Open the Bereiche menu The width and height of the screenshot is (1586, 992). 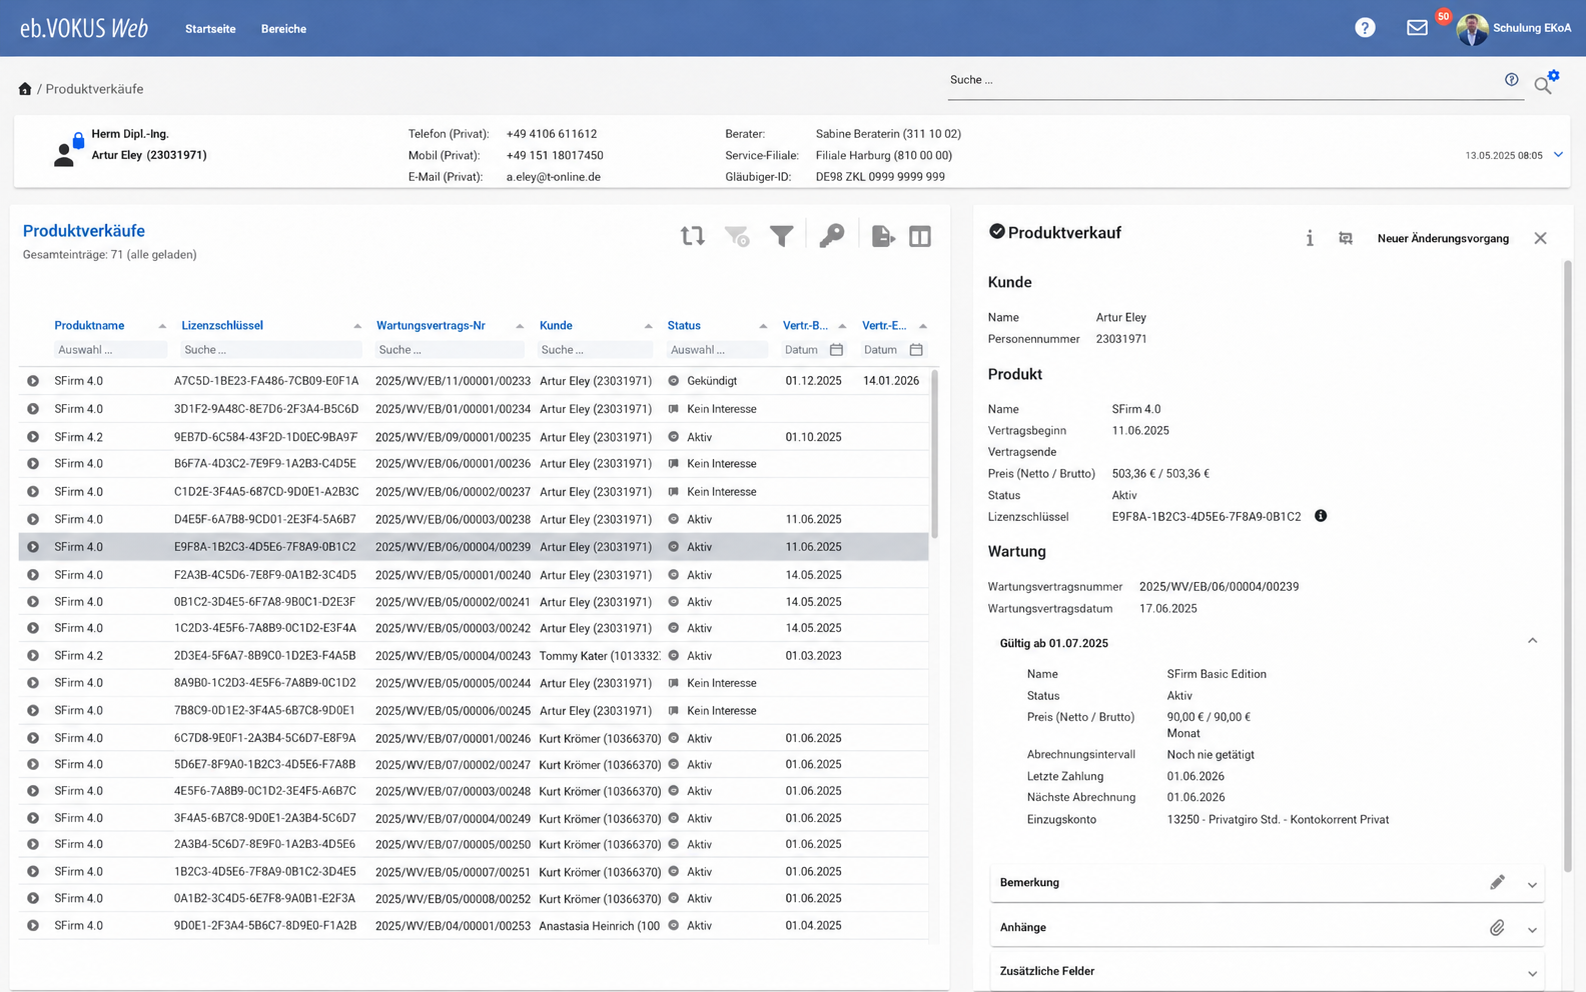[x=284, y=29]
